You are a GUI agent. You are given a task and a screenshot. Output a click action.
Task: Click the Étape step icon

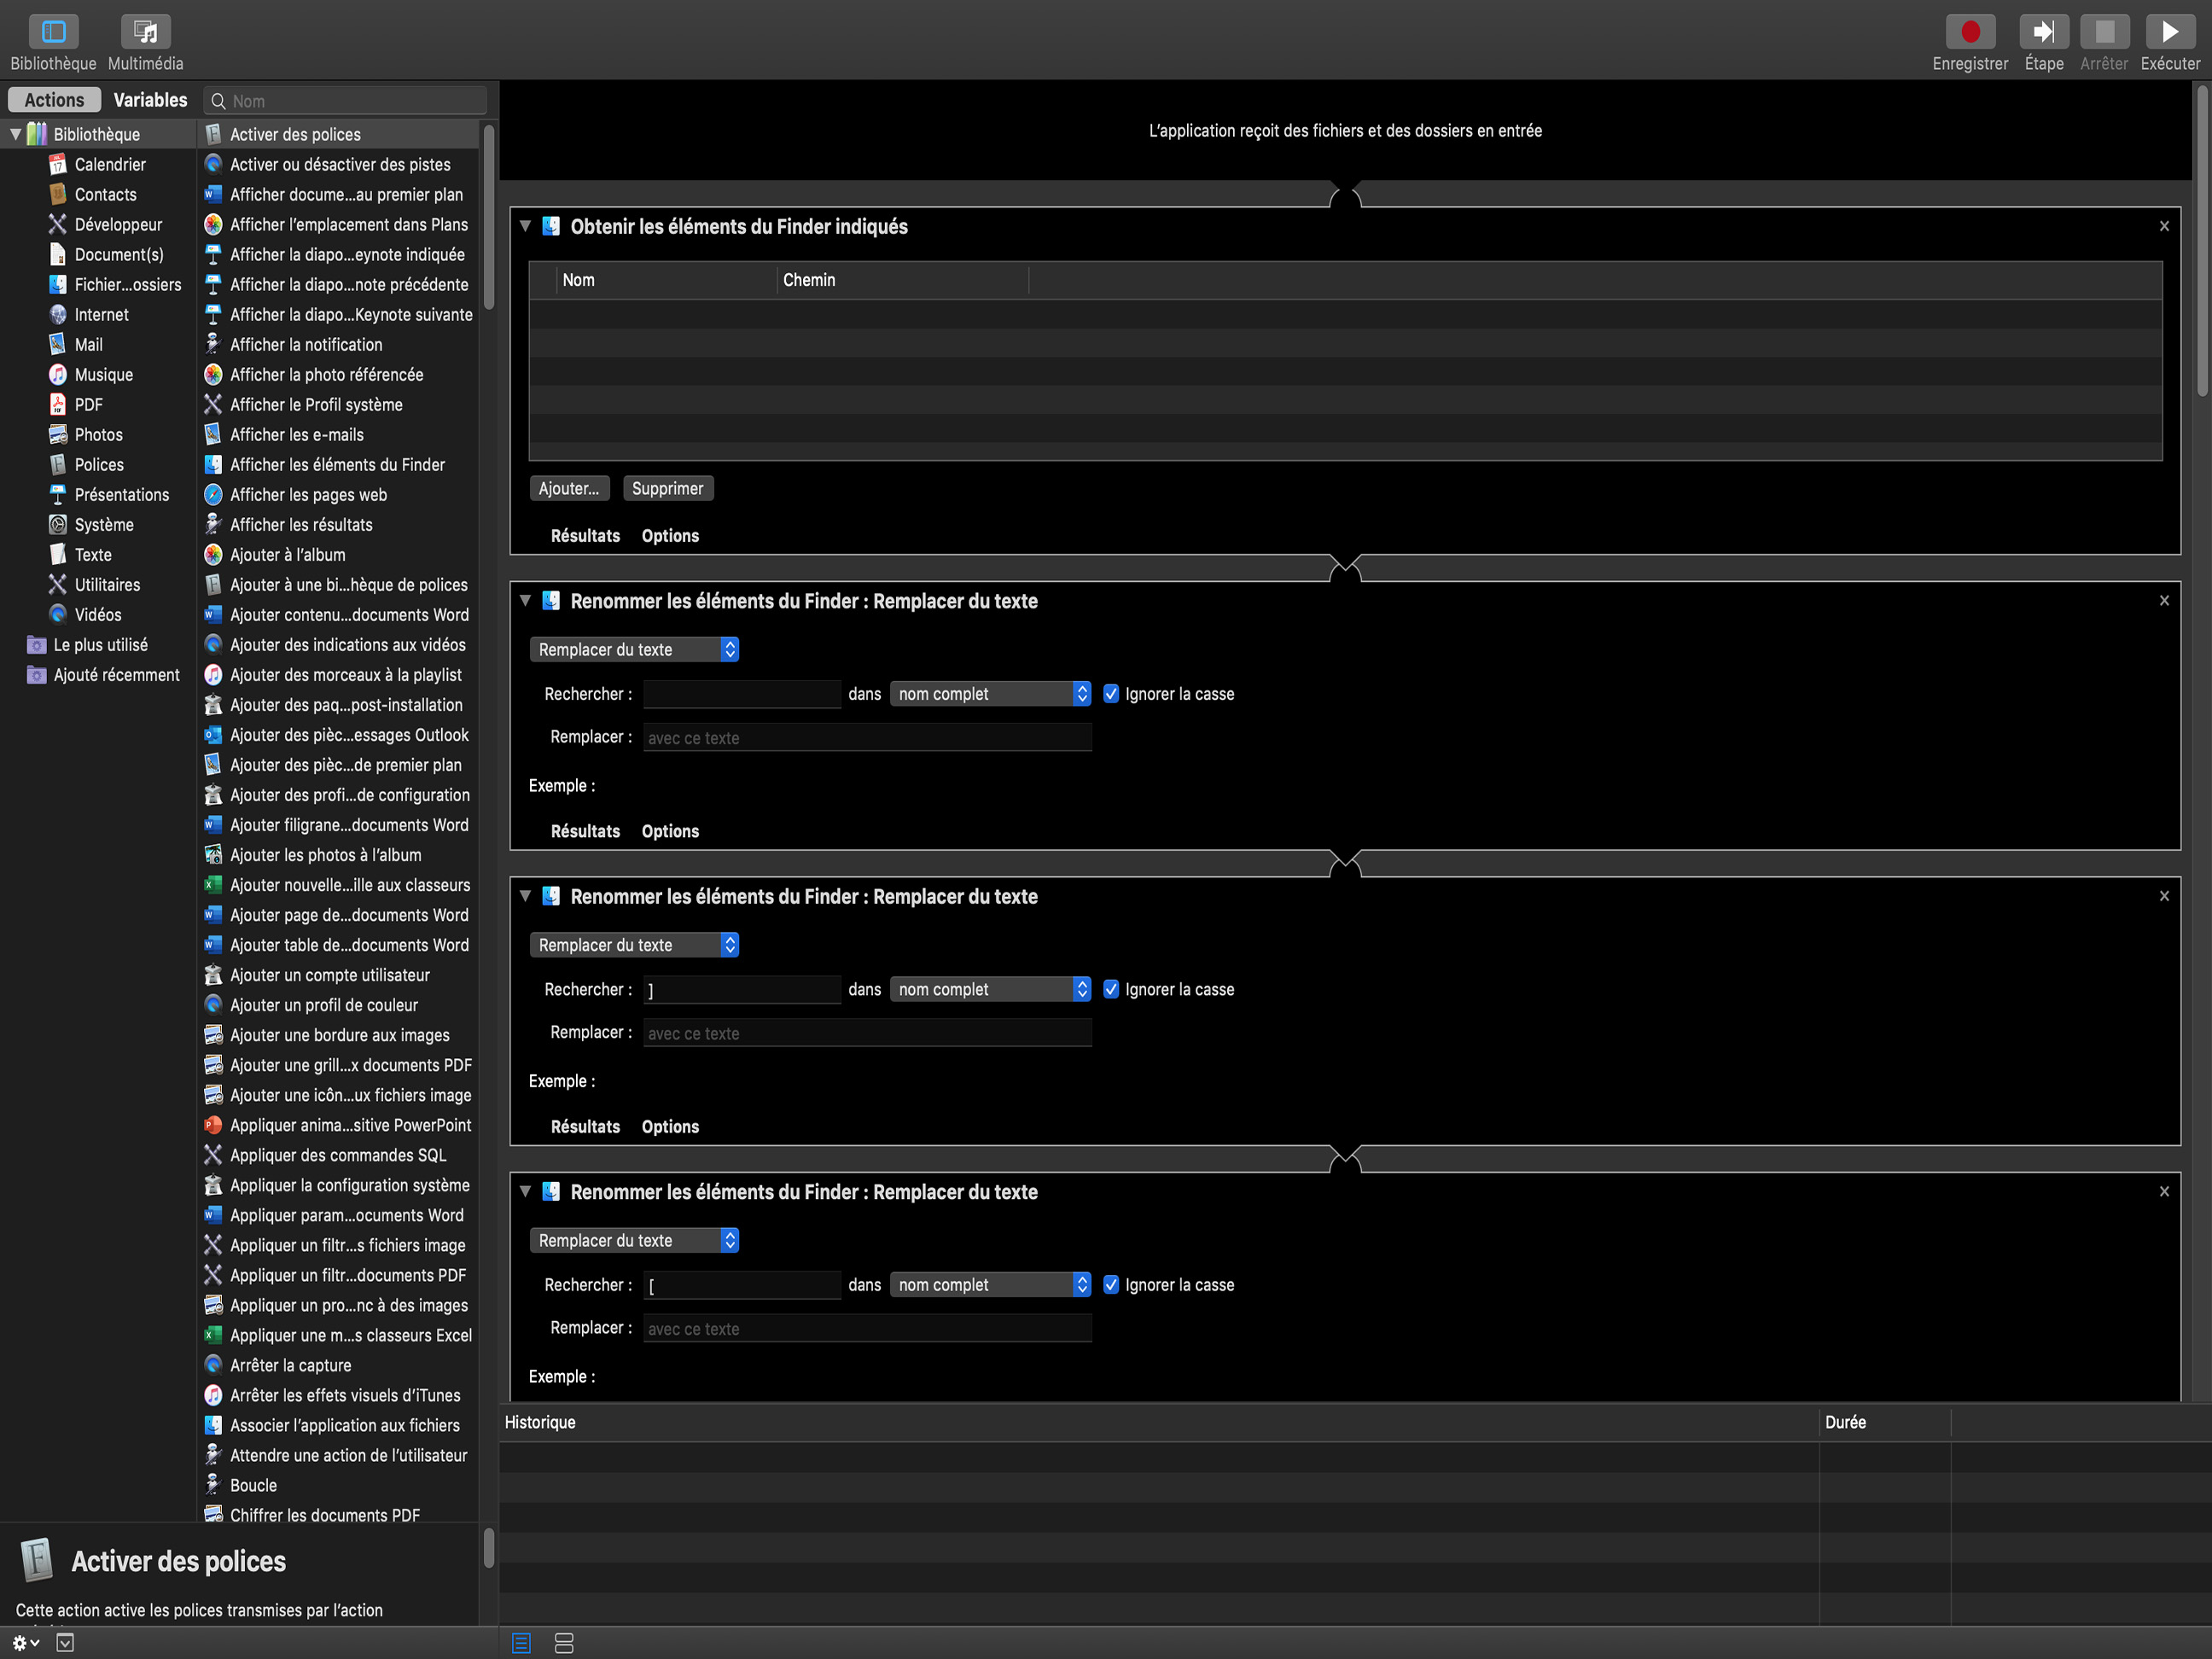2043,32
